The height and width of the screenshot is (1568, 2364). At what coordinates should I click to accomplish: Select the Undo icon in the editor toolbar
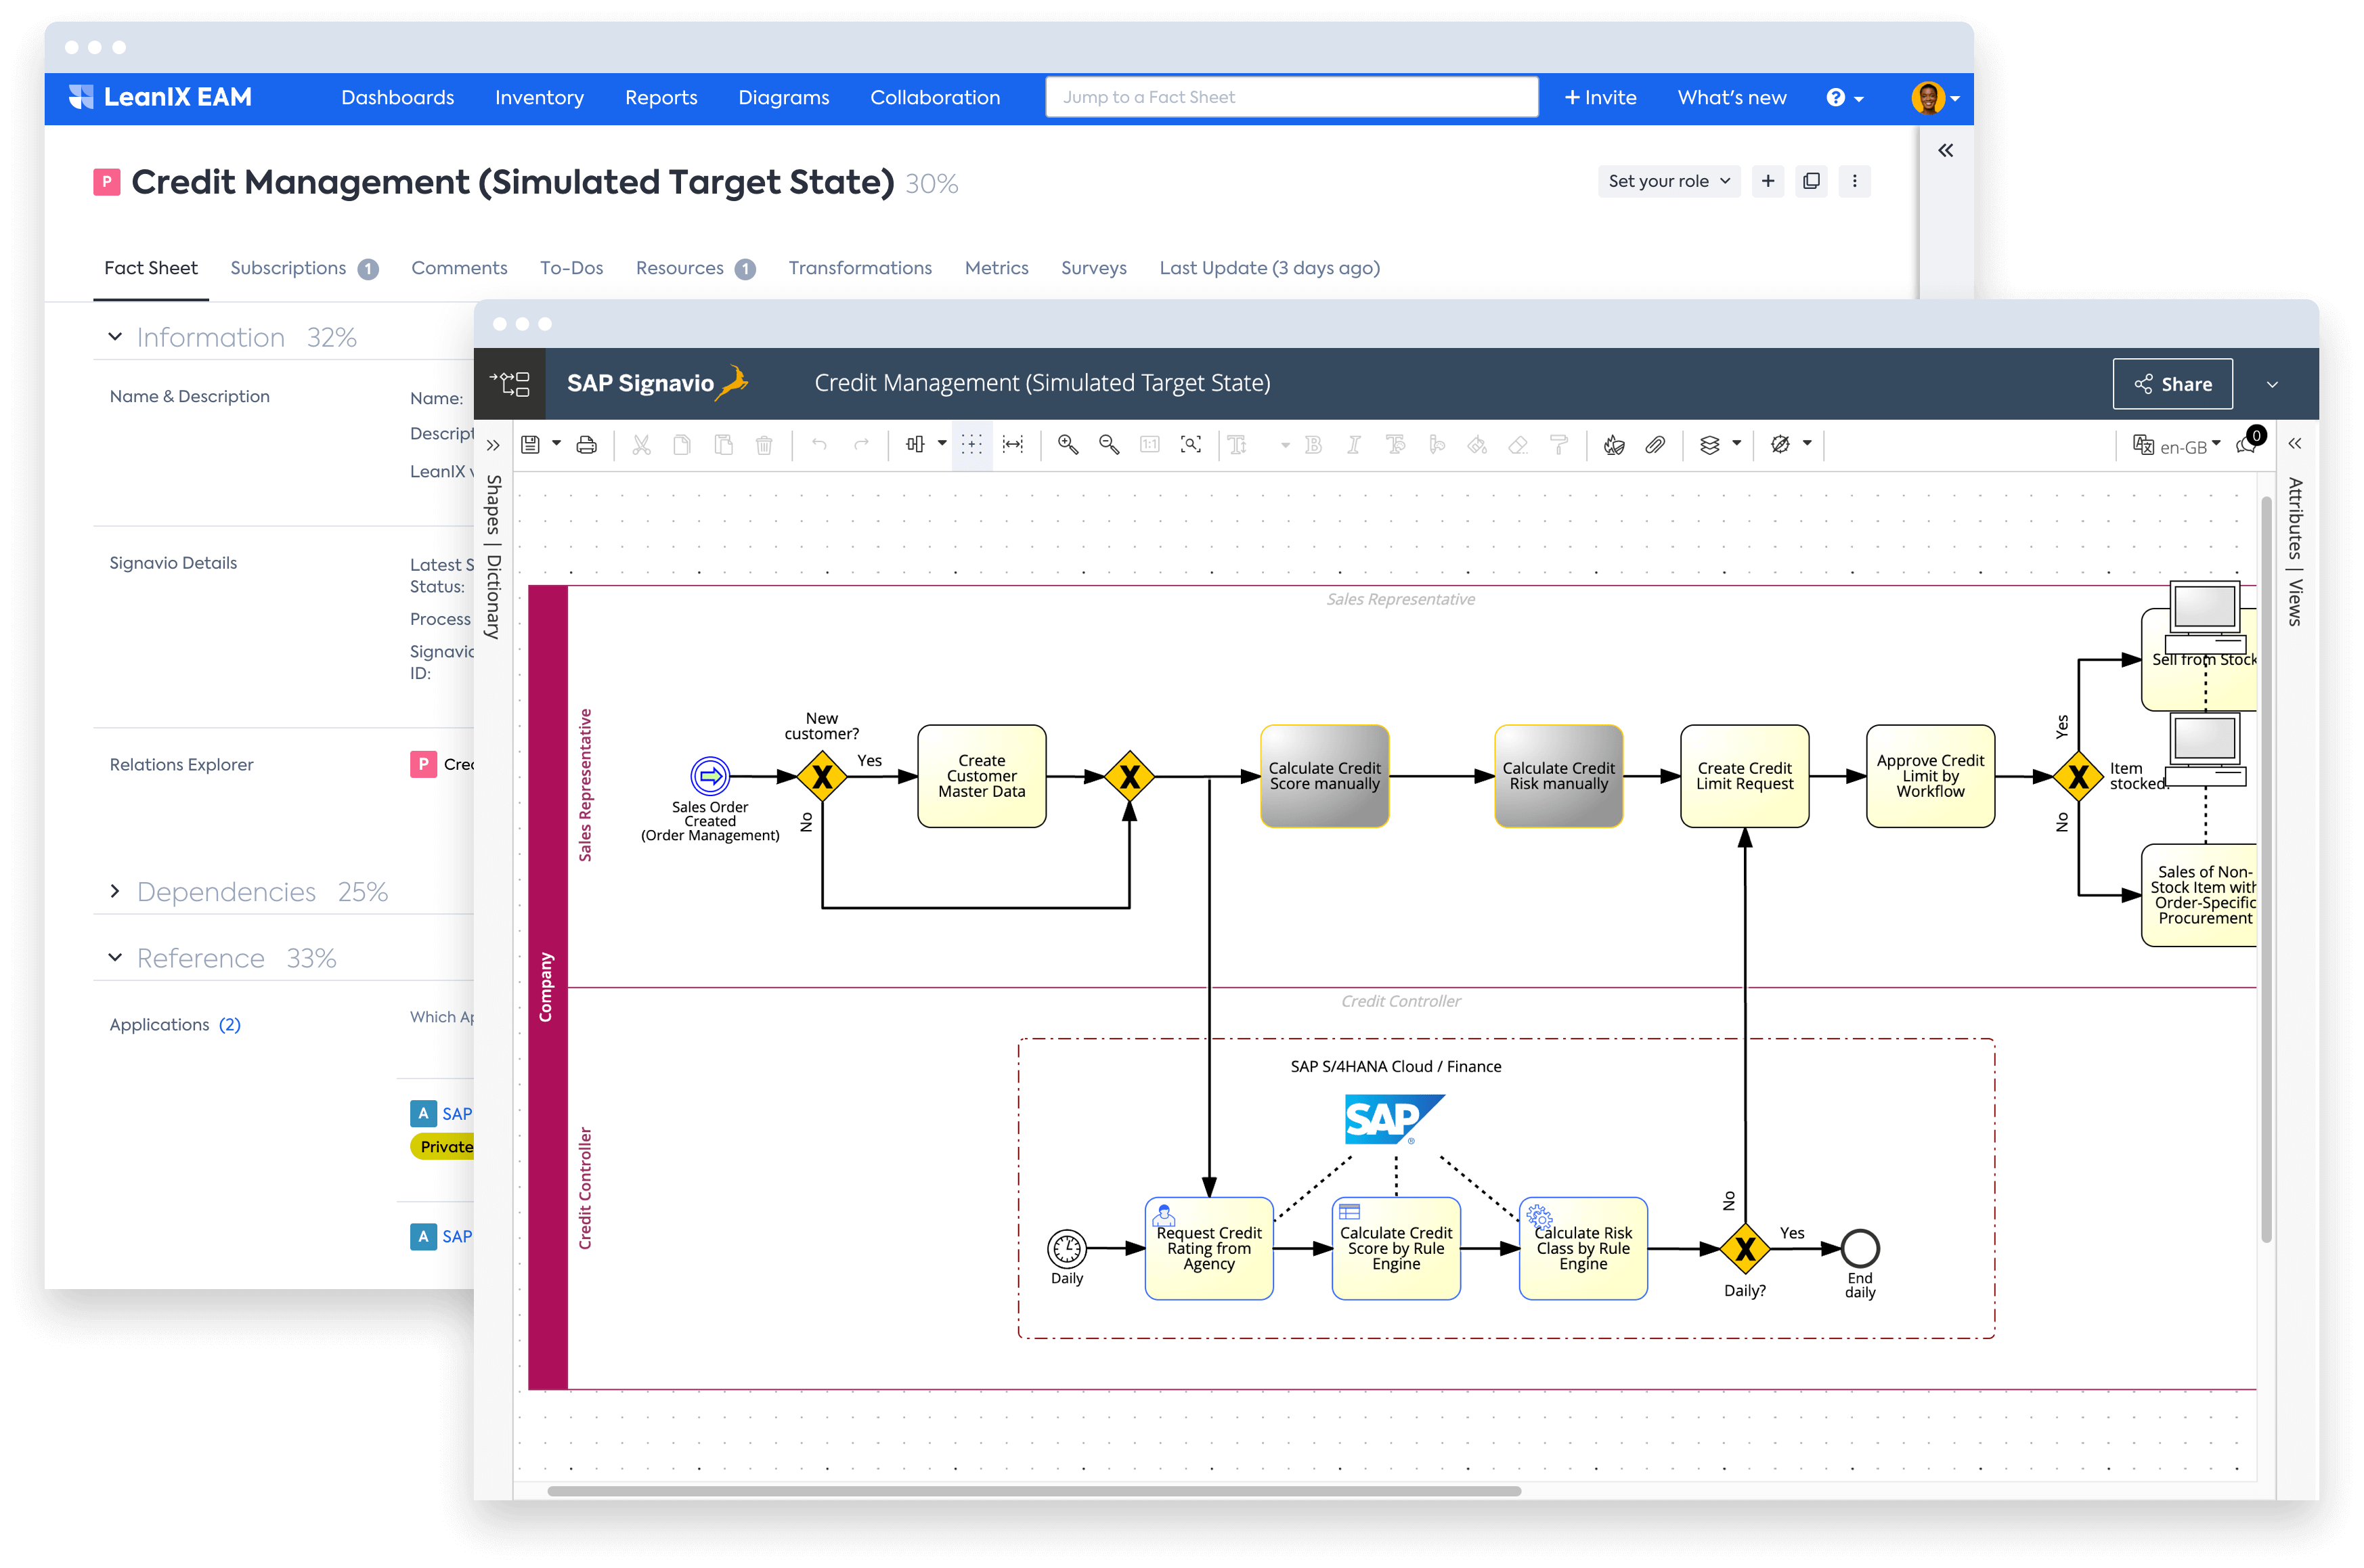click(x=820, y=445)
